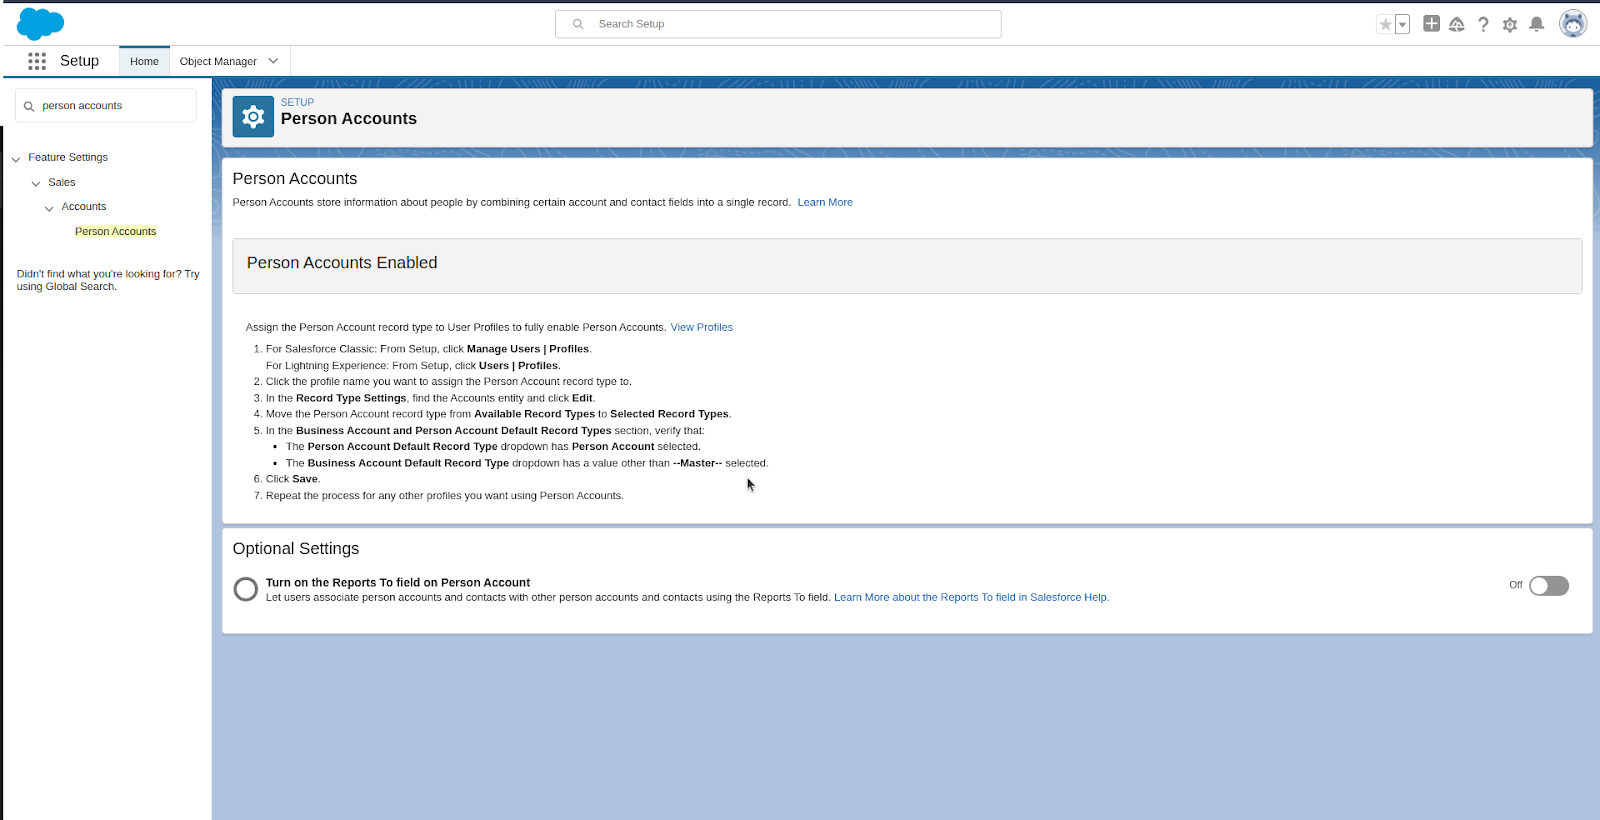1600x820 pixels.
Task: Switch to the Home tab
Action: [x=144, y=61]
